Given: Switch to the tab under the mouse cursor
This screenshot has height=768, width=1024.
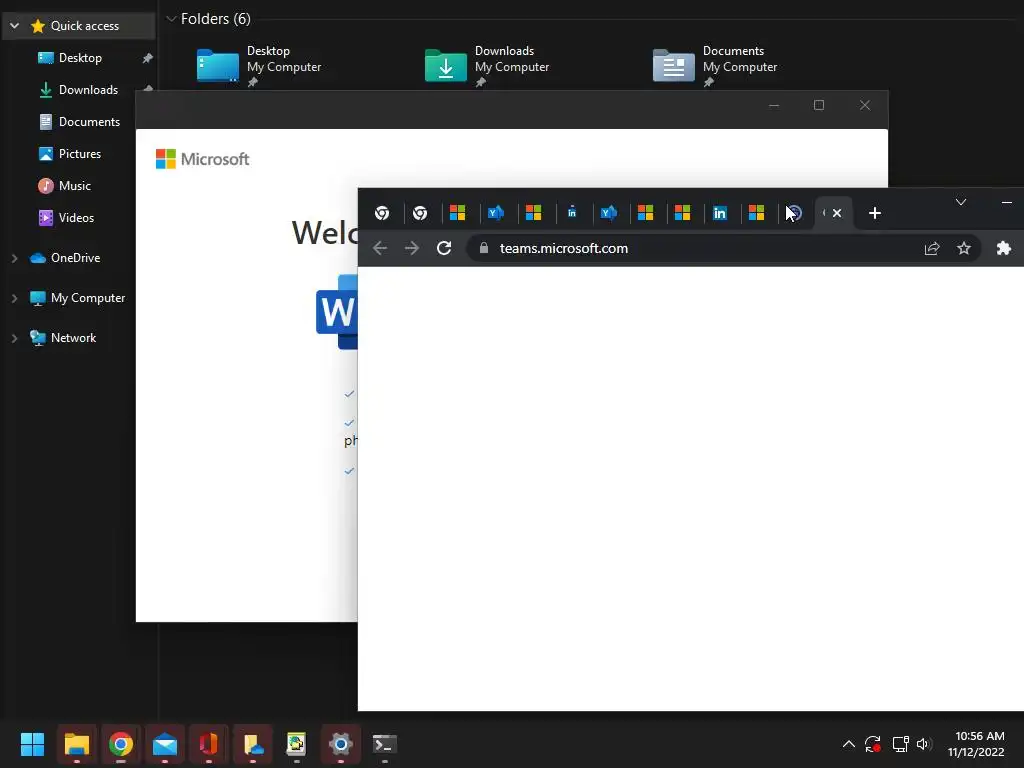Looking at the screenshot, I should pyautogui.click(x=794, y=213).
